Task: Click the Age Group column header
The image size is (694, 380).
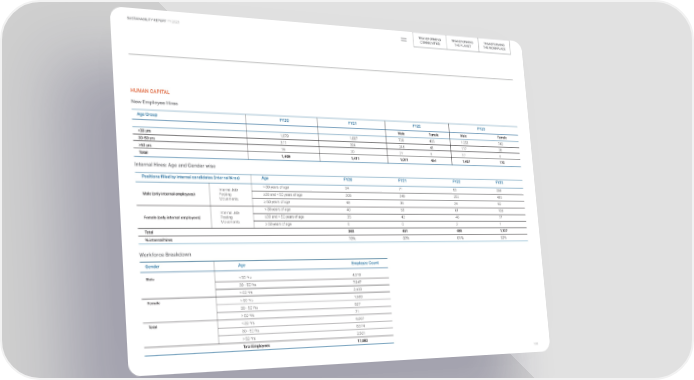Action: click(147, 114)
